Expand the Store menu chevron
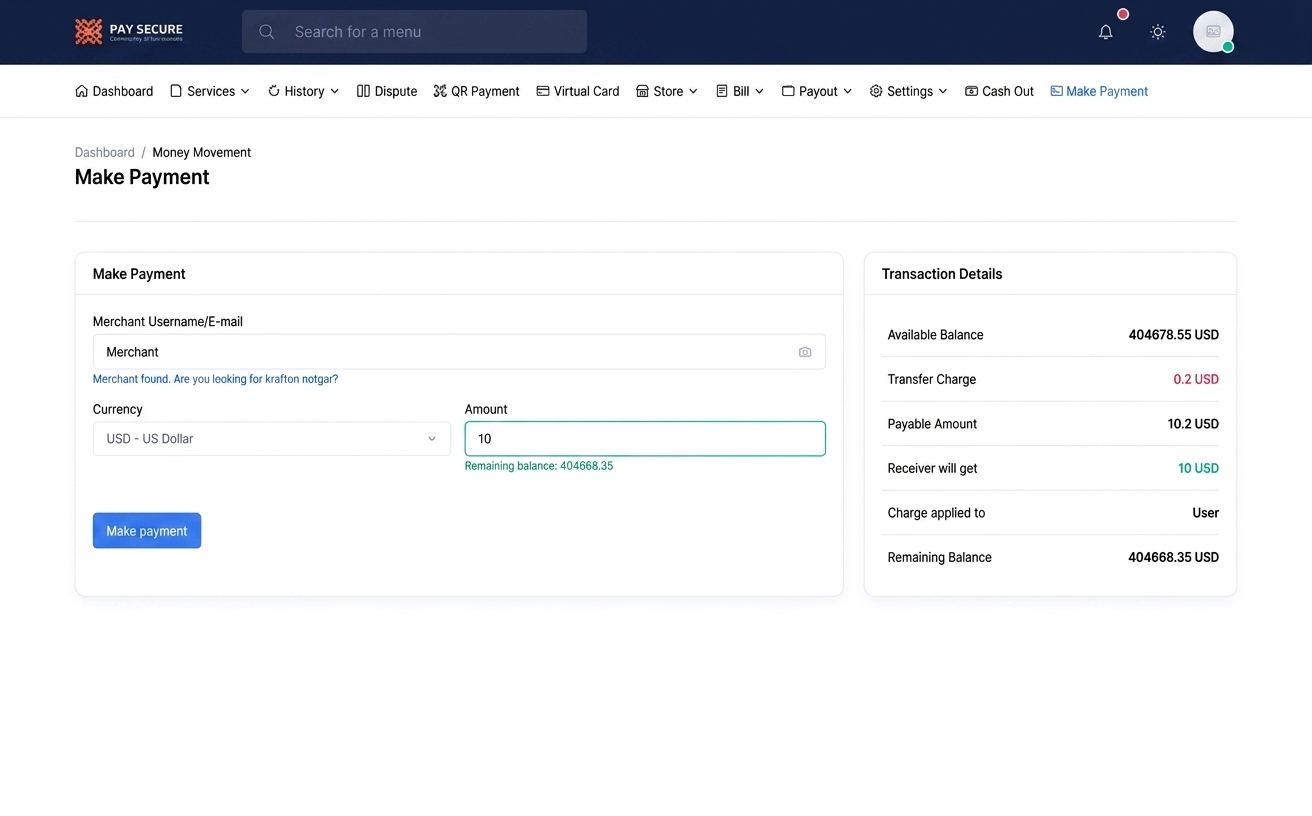The height and width of the screenshot is (816, 1312). (x=693, y=91)
